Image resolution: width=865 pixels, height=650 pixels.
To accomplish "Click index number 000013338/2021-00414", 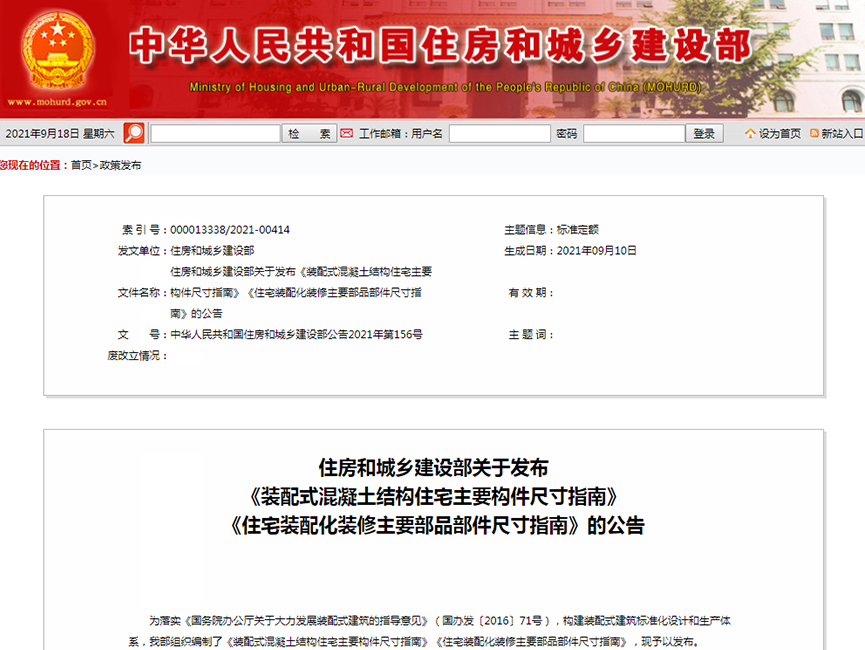I will [x=230, y=230].
